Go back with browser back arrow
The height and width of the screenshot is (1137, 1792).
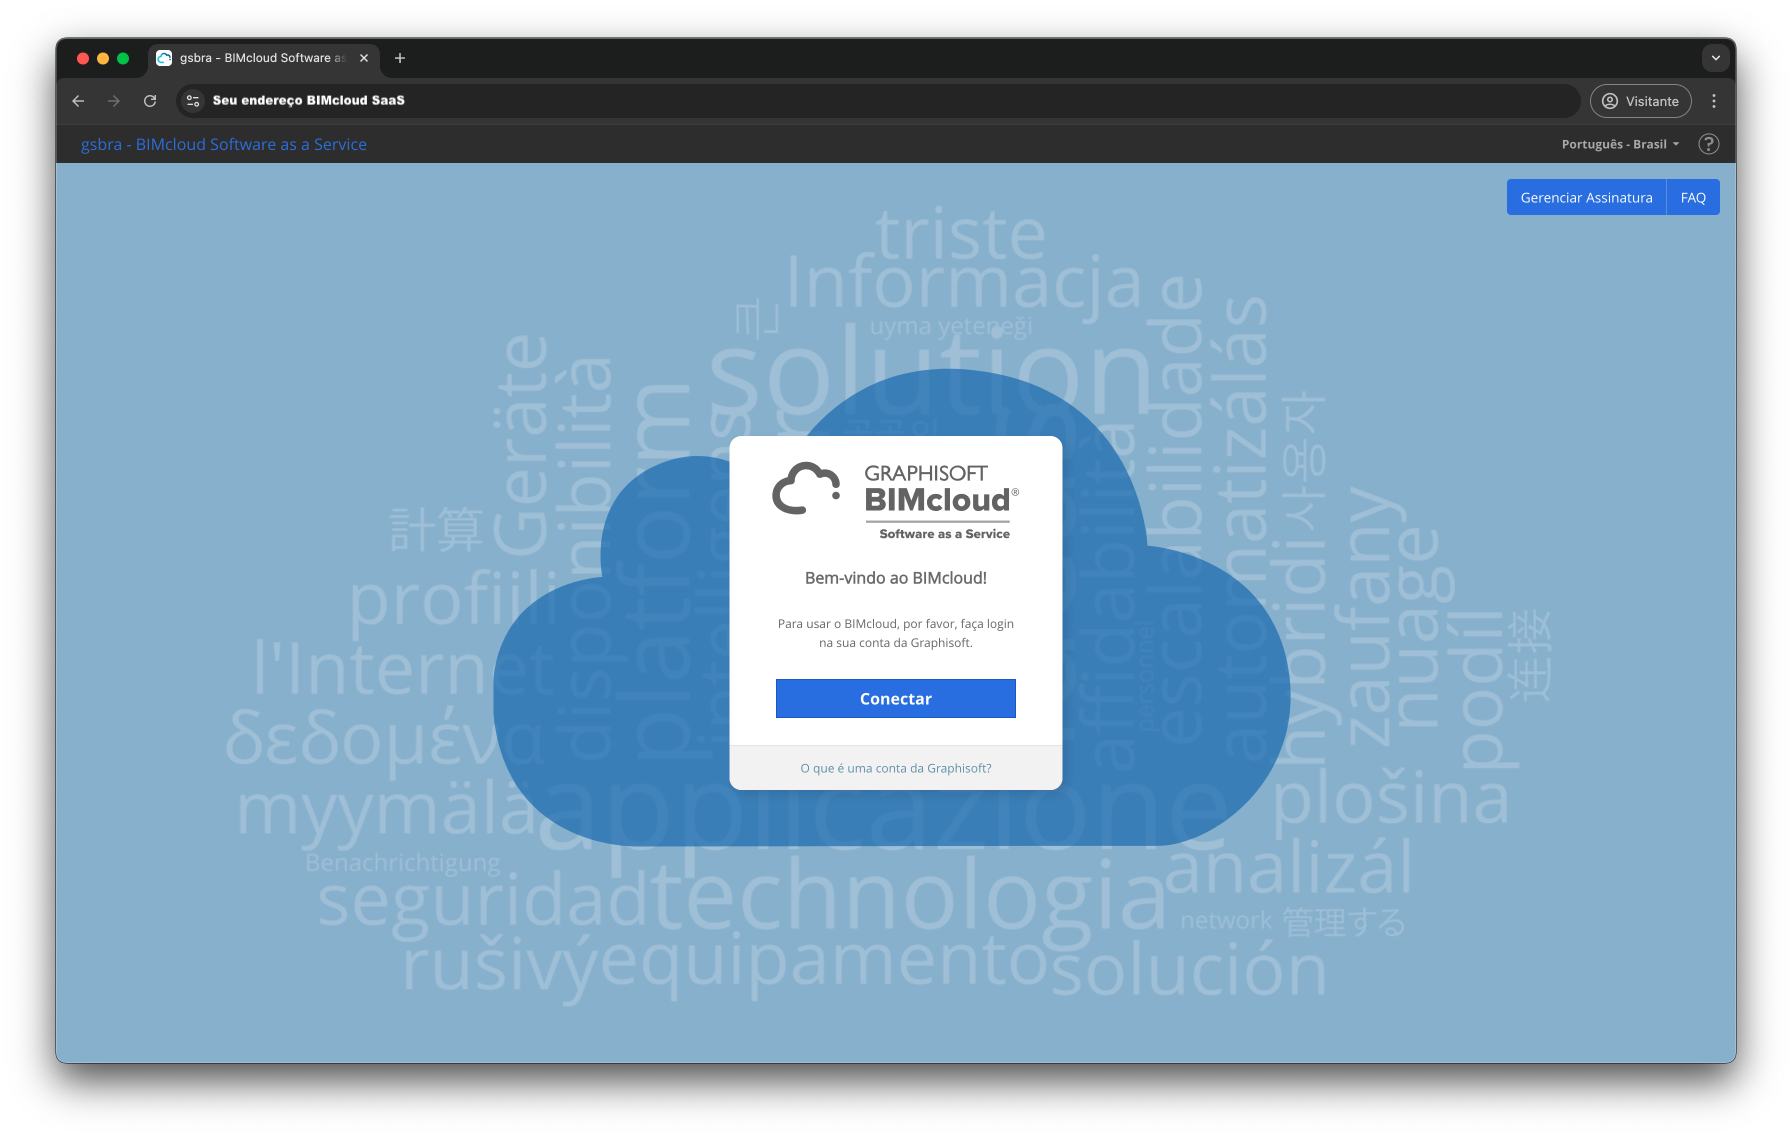coord(78,101)
